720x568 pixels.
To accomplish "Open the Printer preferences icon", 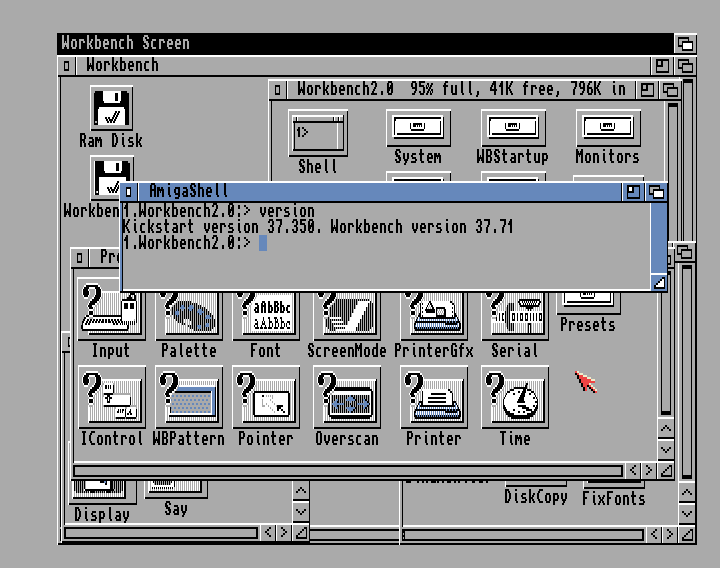I will coord(433,397).
